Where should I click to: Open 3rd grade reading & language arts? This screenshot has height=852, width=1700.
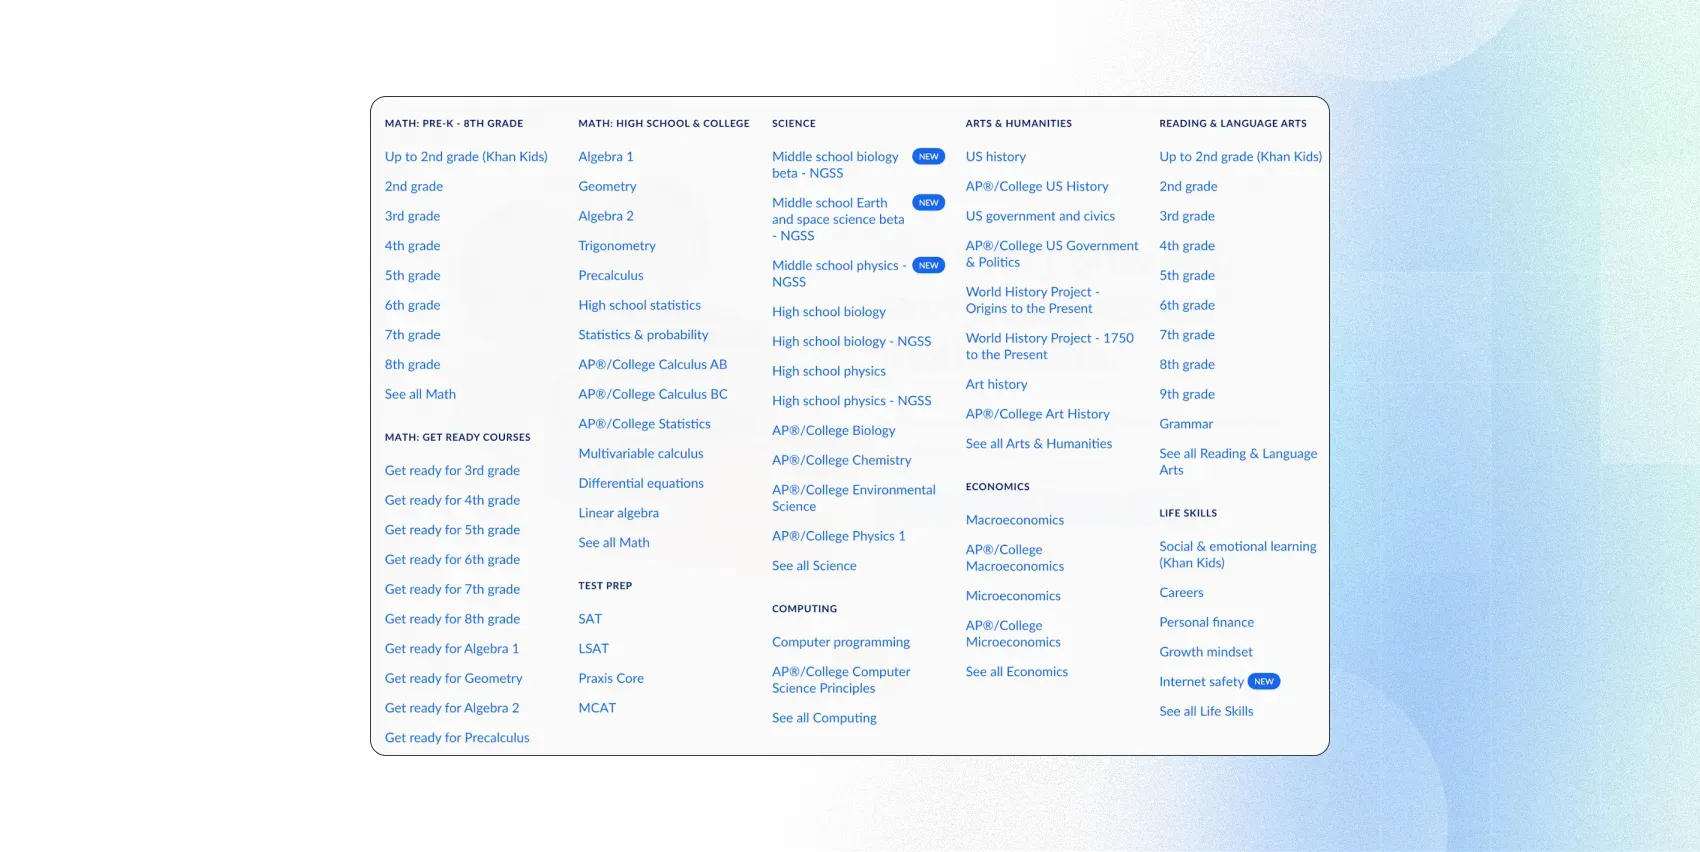point(1187,217)
